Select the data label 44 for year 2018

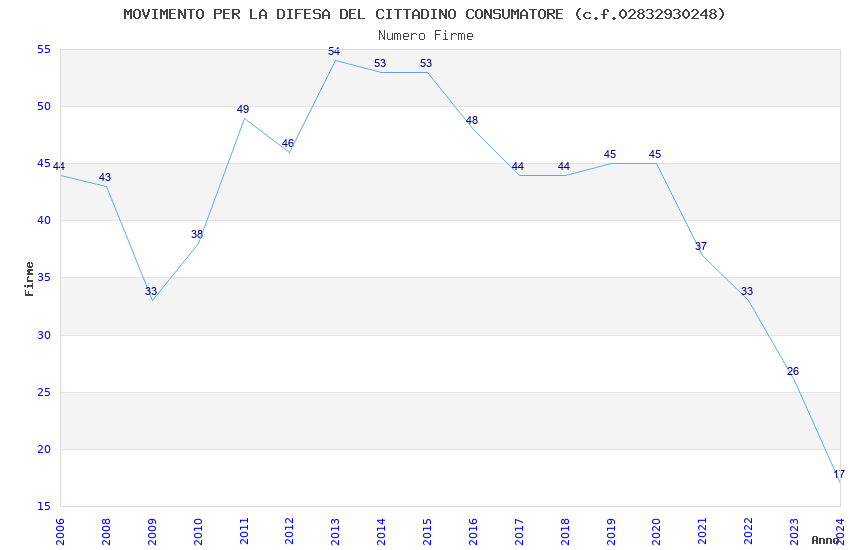(564, 166)
